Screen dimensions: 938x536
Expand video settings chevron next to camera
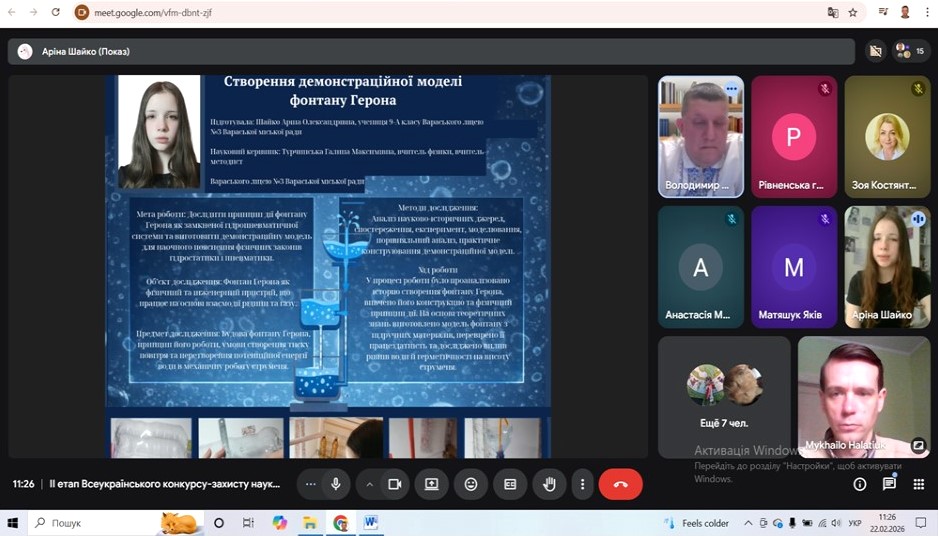pyautogui.click(x=369, y=484)
